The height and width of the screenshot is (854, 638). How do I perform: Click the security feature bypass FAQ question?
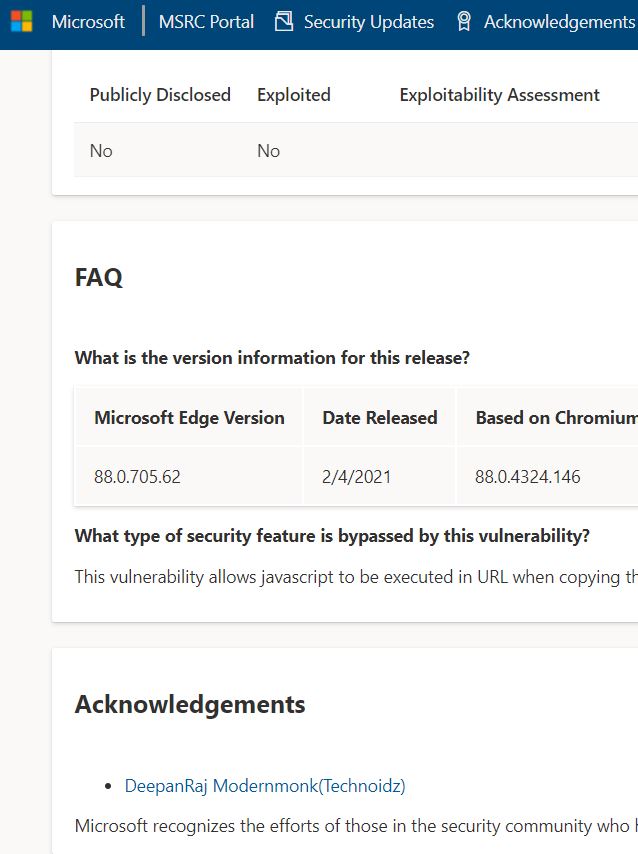click(332, 536)
